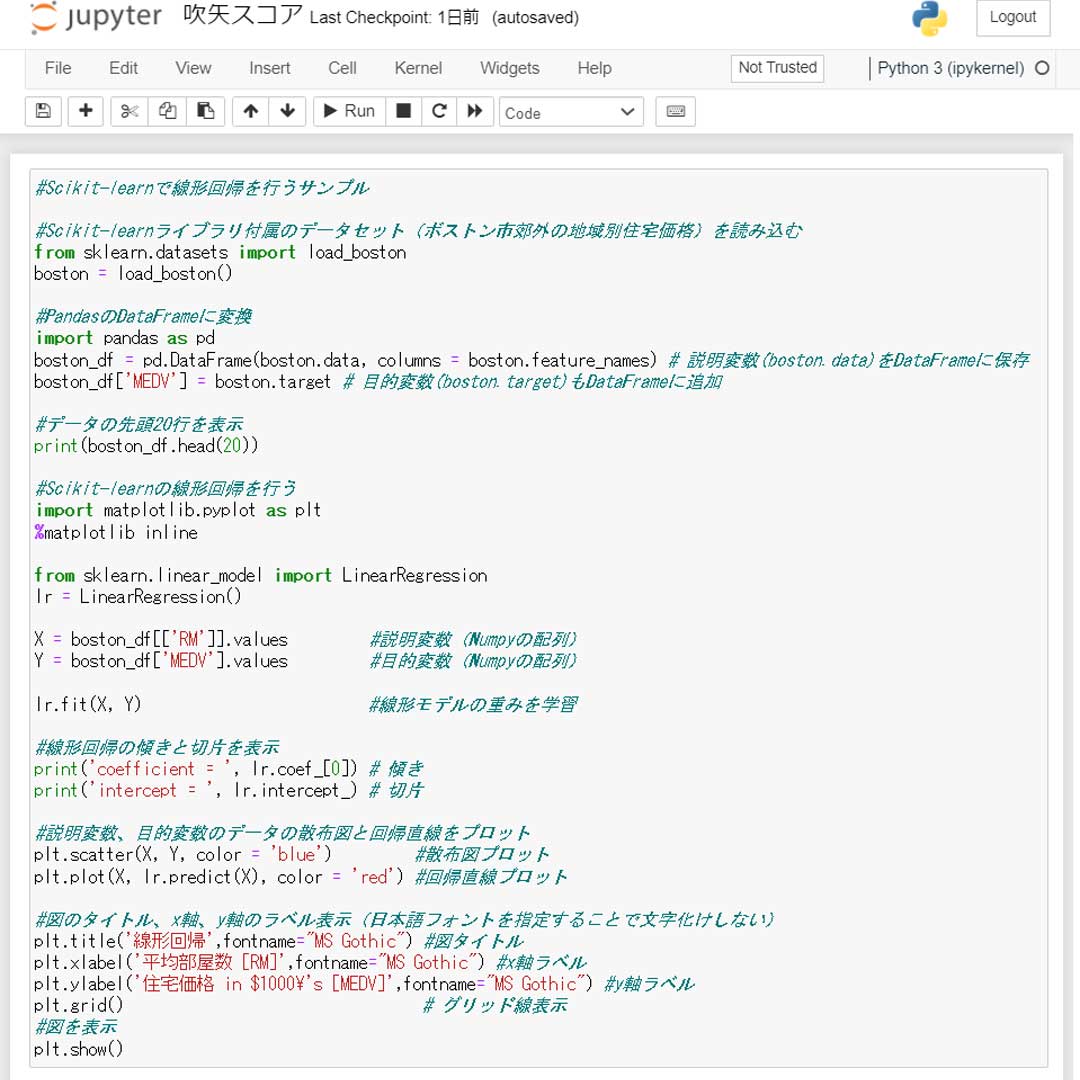Click the kernel idle indicator circle
The image size is (1080, 1080).
pyautogui.click(x=1041, y=68)
